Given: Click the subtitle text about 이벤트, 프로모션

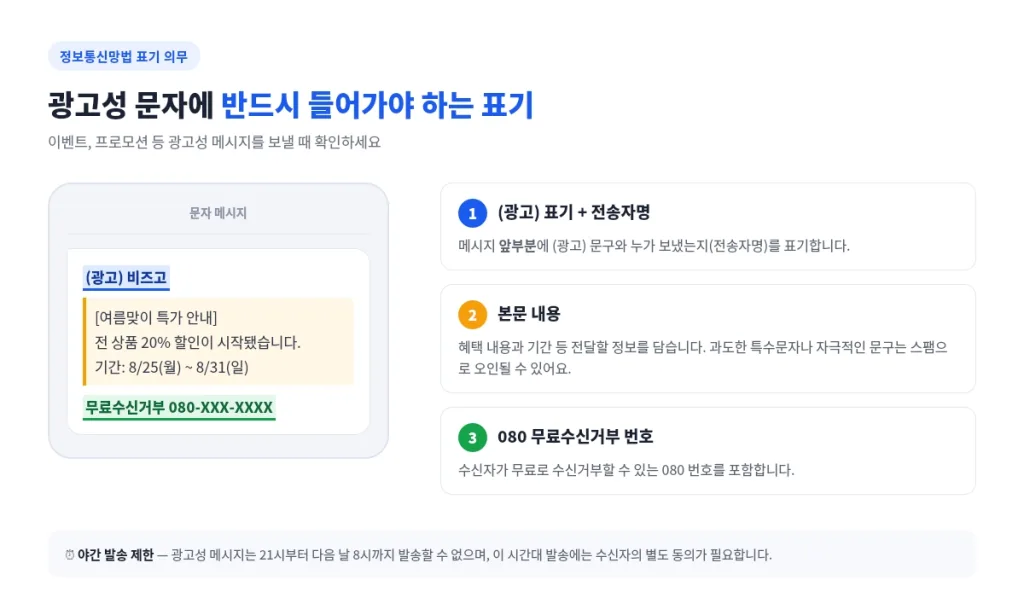Looking at the screenshot, I should click(214, 142).
